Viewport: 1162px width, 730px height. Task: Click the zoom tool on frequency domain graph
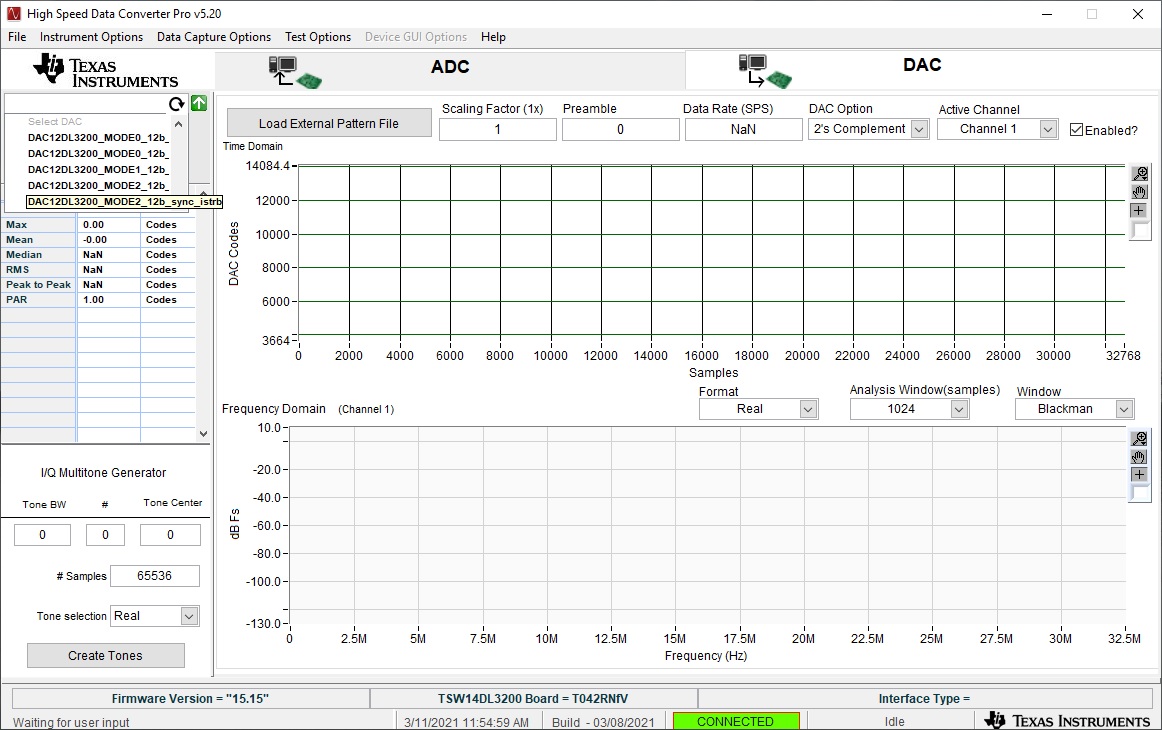(1139, 439)
